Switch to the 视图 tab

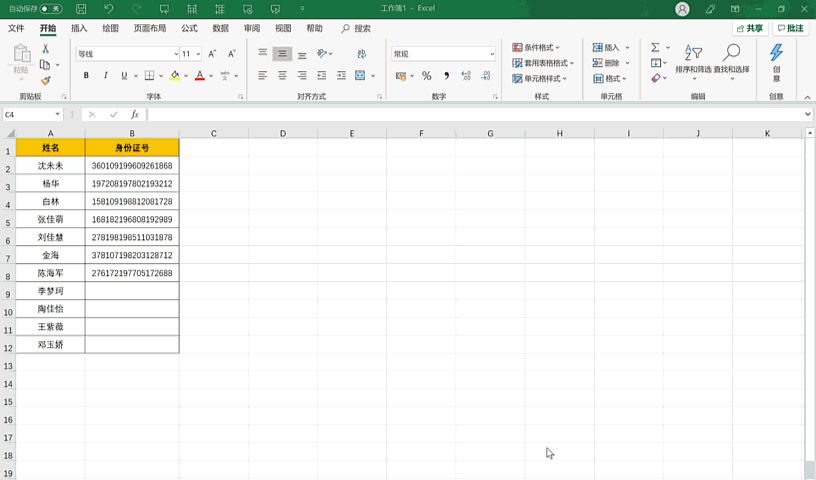click(283, 28)
